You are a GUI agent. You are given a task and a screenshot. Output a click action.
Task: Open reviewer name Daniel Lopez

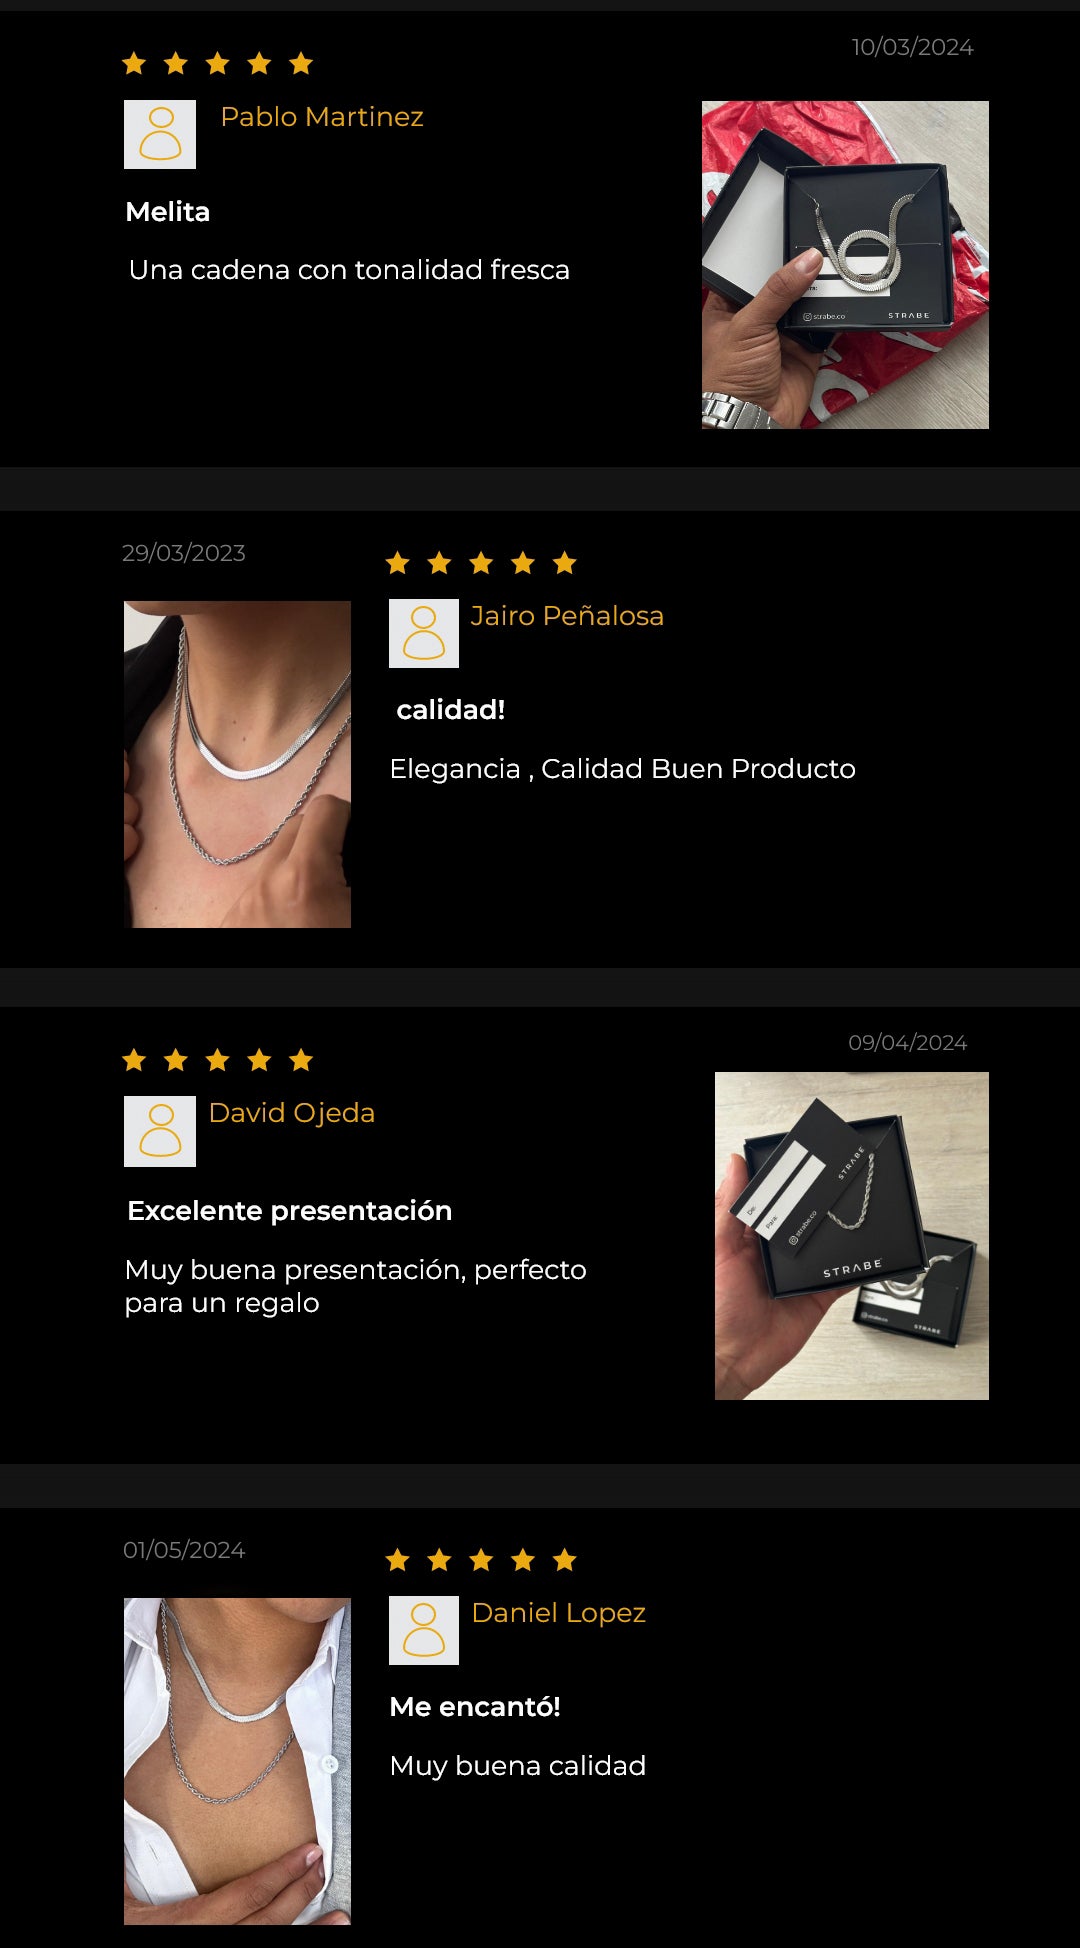click(x=558, y=1613)
